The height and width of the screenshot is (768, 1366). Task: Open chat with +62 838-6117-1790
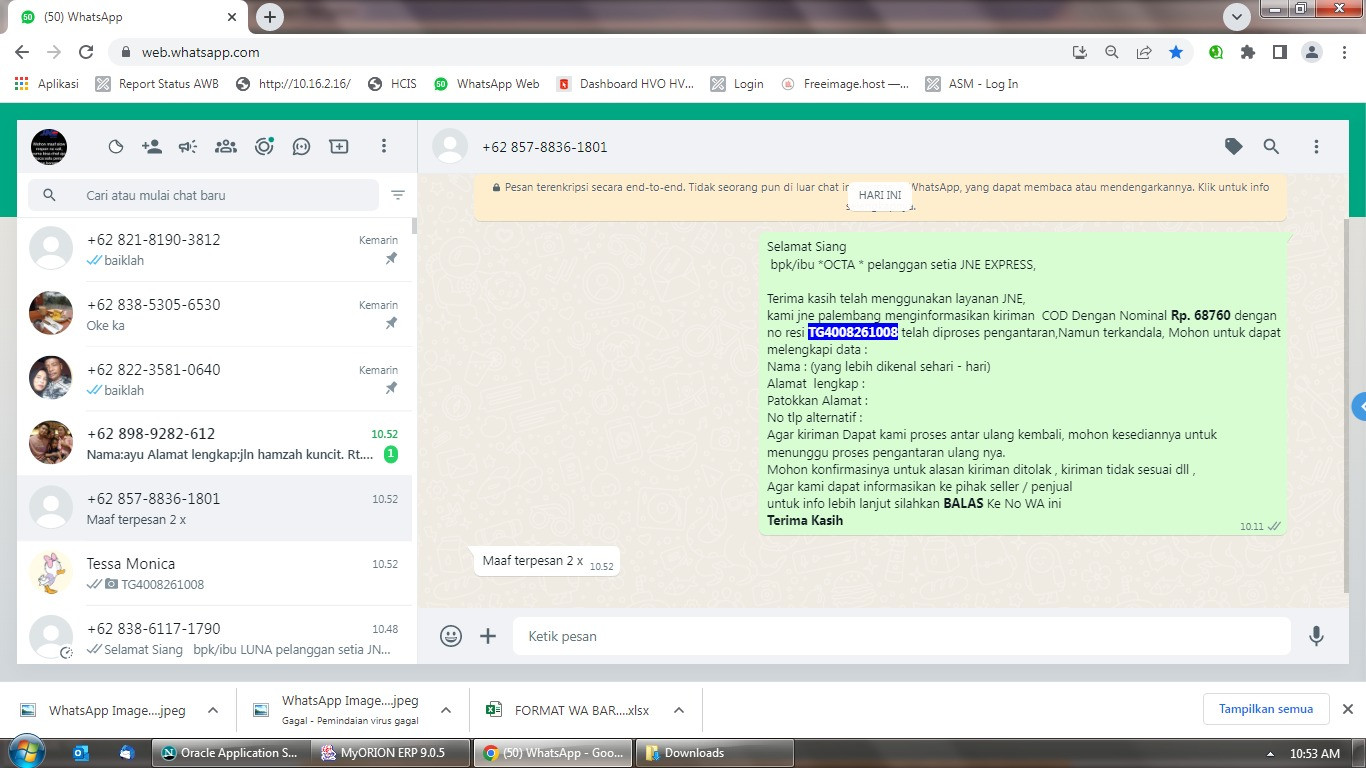(x=216, y=636)
